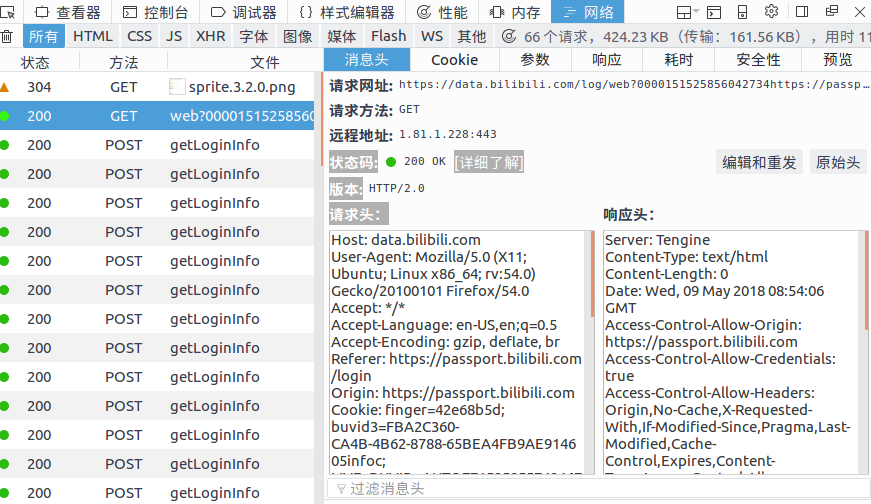Filter requests by 所有
The height and width of the screenshot is (504, 871).
43,37
